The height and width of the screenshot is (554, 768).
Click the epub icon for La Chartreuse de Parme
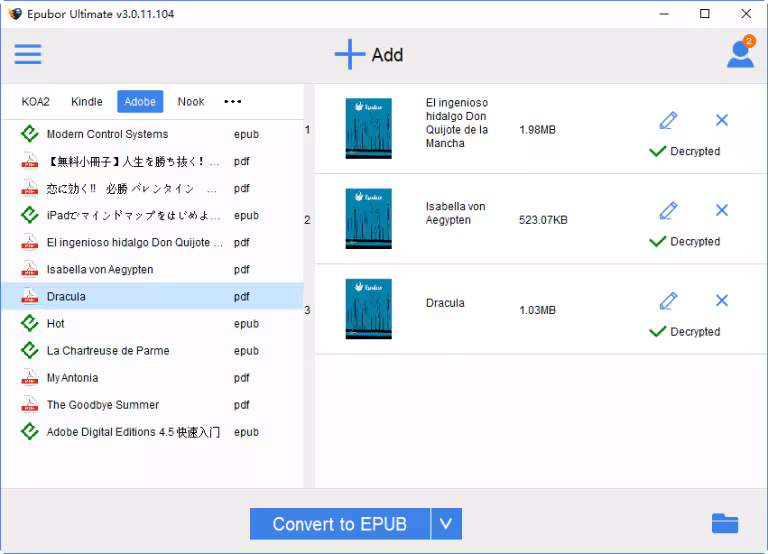tap(30, 350)
